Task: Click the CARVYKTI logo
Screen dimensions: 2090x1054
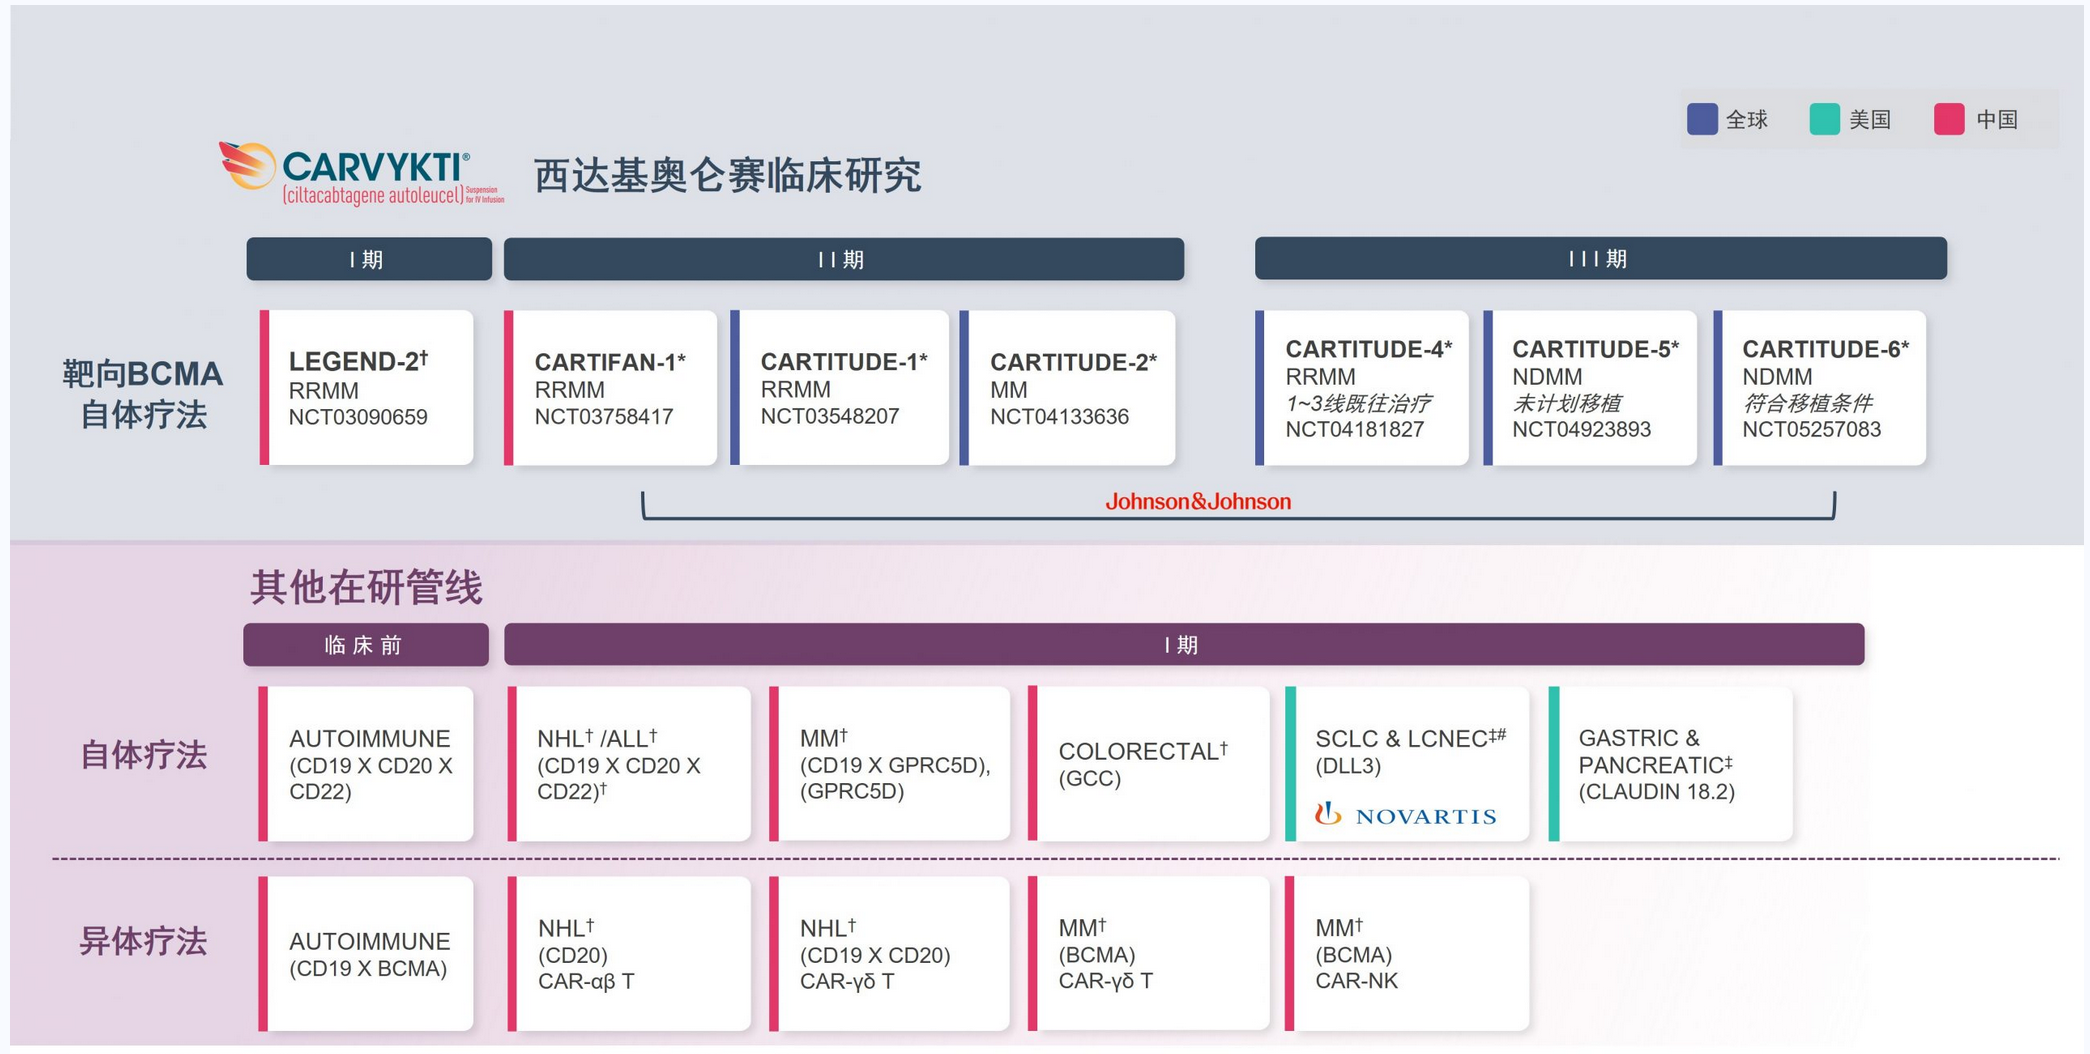Action: click(361, 174)
